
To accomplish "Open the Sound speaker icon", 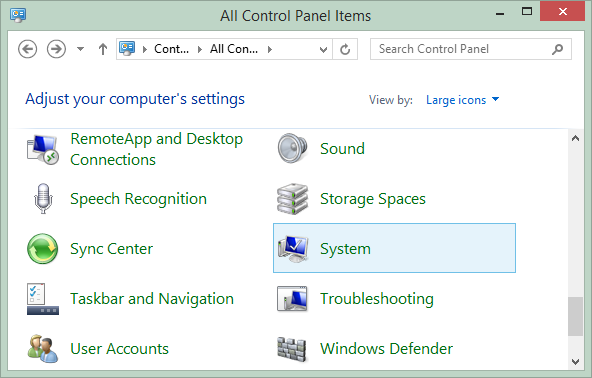I will (x=292, y=148).
